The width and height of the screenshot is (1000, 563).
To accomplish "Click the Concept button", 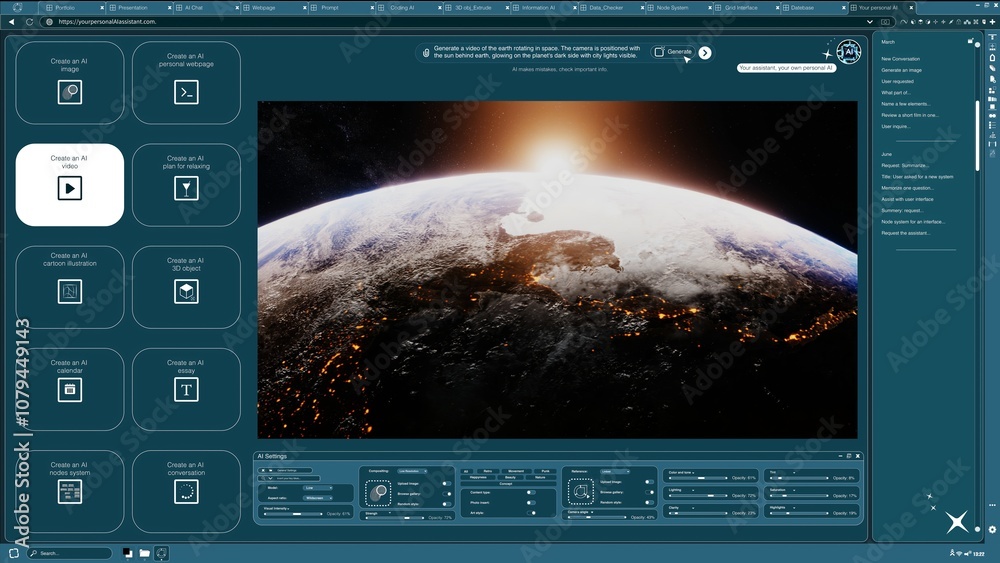I will click(x=506, y=484).
